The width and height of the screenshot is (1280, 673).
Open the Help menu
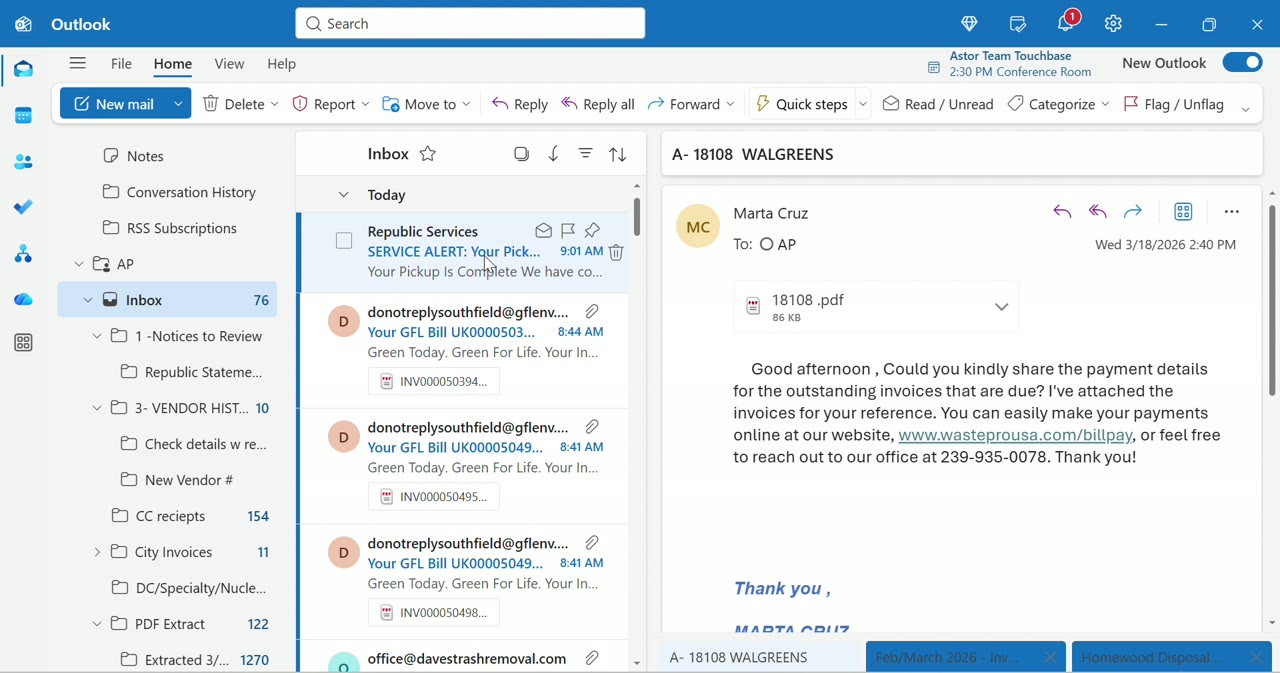click(281, 63)
